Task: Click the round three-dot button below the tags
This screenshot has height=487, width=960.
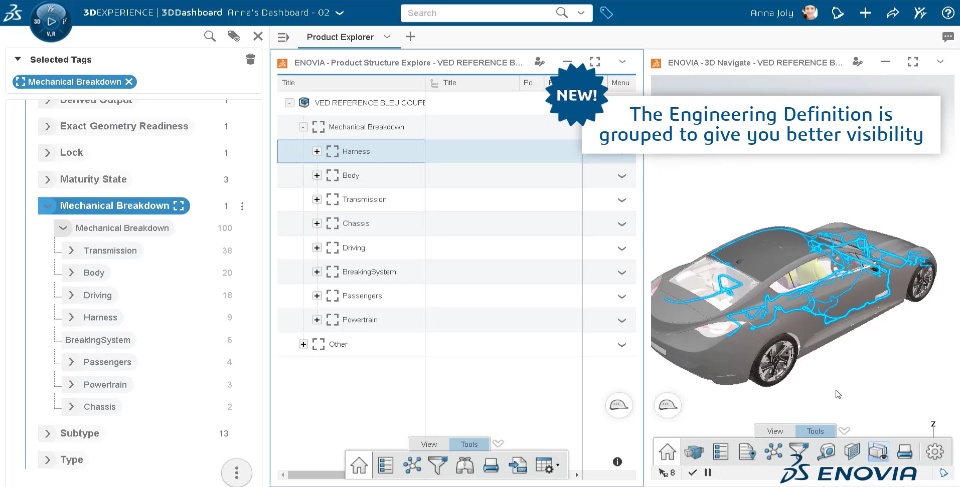Action: tap(236, 472)
